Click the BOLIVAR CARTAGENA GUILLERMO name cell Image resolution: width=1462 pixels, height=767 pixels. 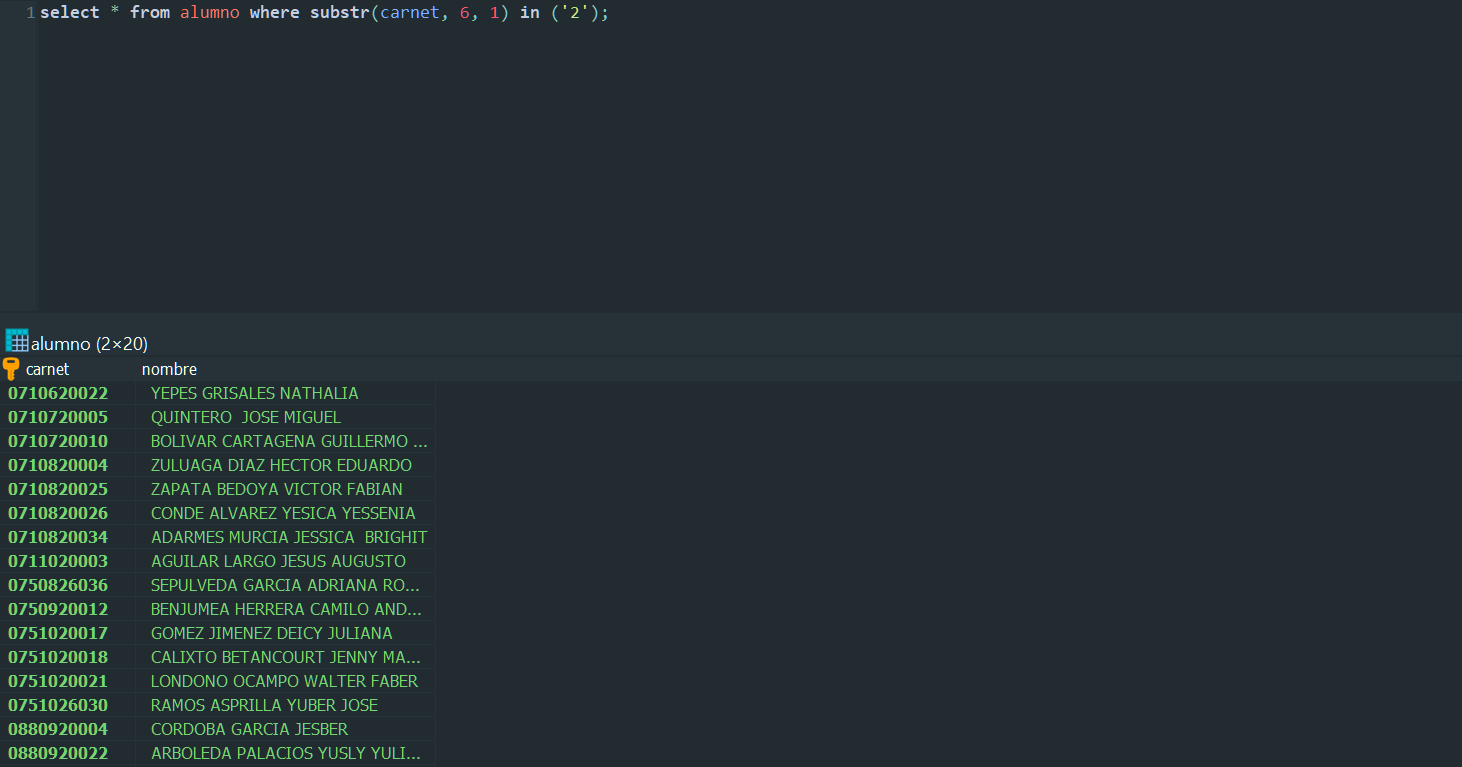coord(288,441)
